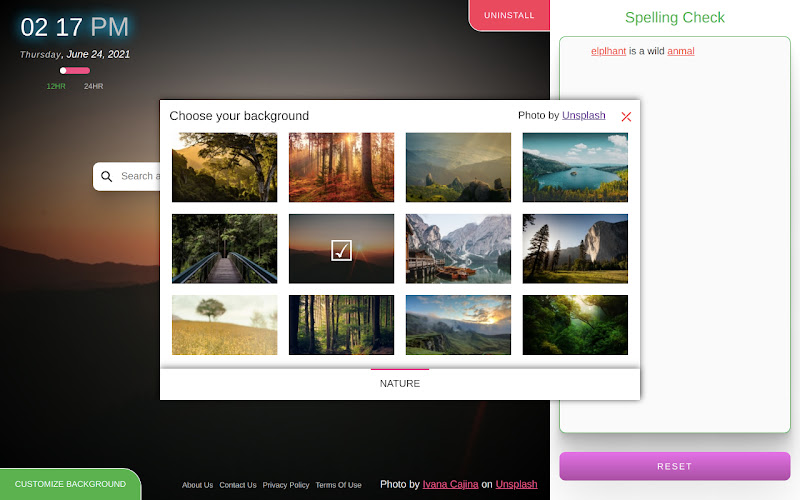The width and height of the screenshot is (800, 500).
Task: Choose the Yosemite cliff and pines thumbnail
Action: [x=575, y=248]
